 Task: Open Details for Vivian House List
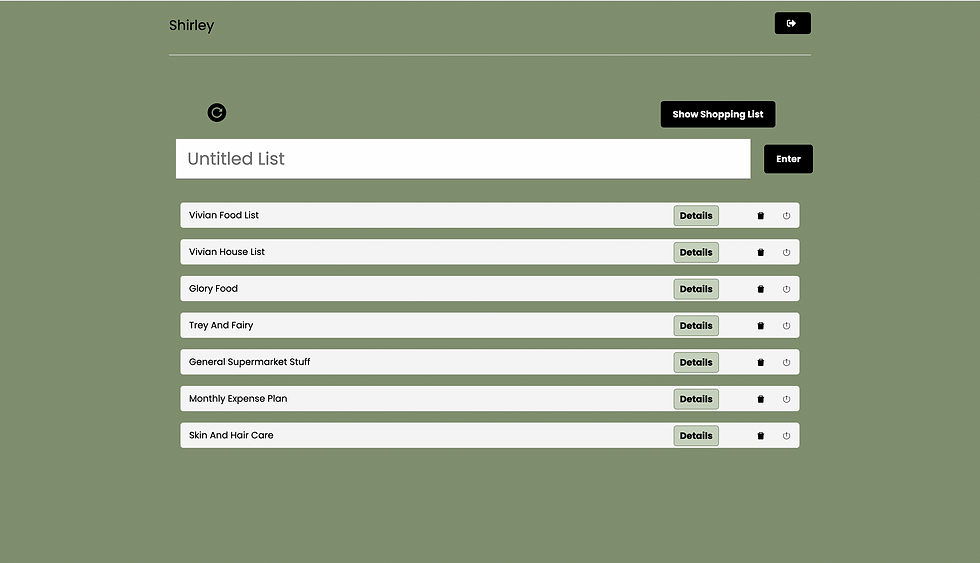pos(696,252)
